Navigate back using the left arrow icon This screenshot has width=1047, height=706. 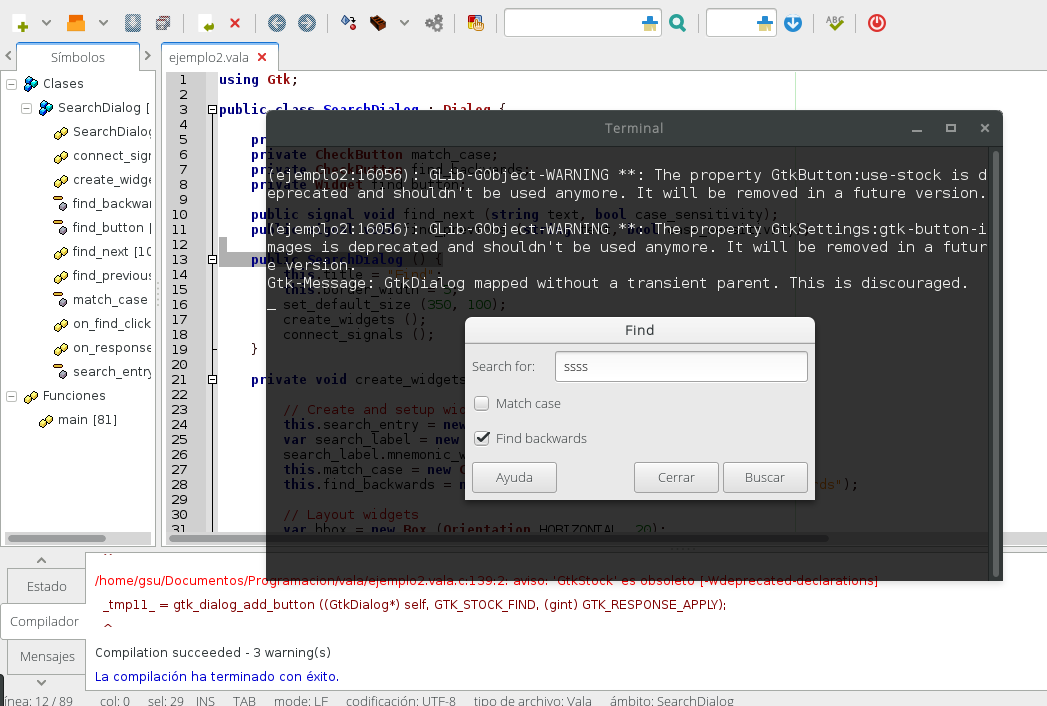click(276, 22)
